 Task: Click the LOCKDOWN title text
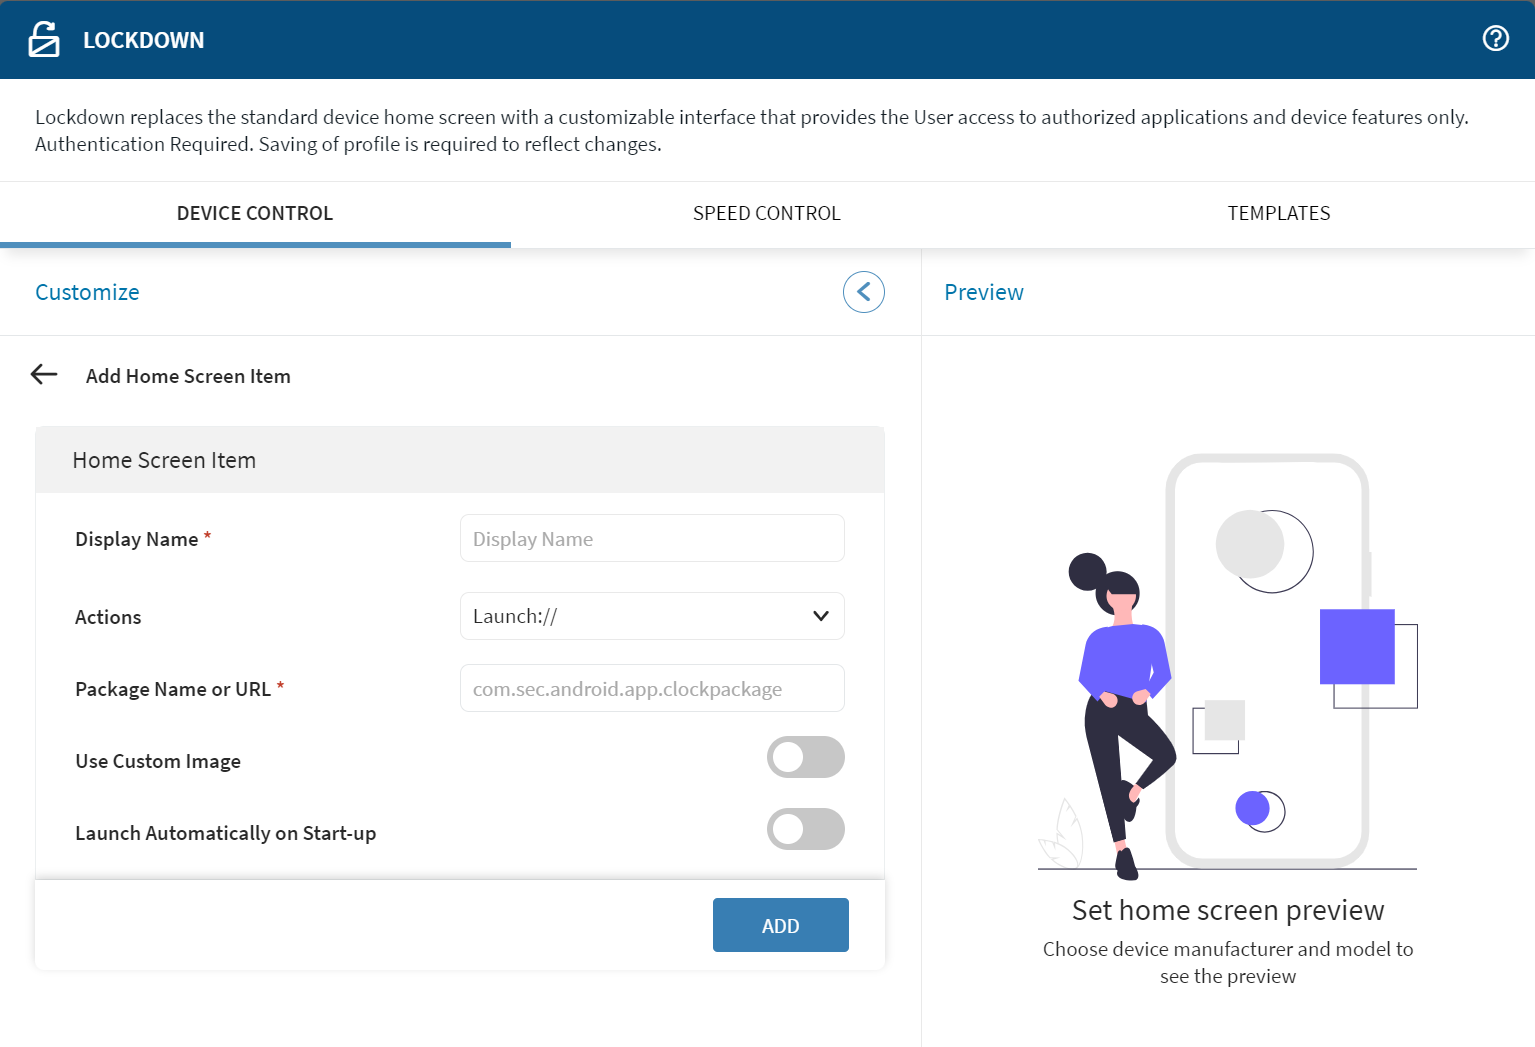point(143,40)
